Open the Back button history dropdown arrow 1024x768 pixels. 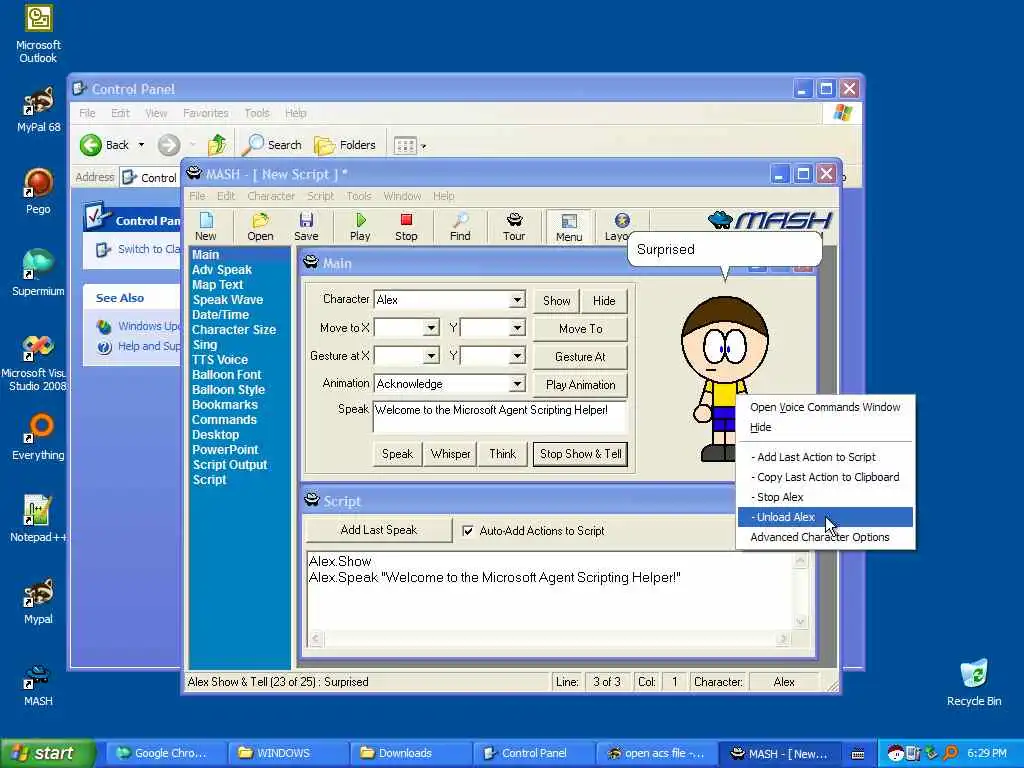141,145
